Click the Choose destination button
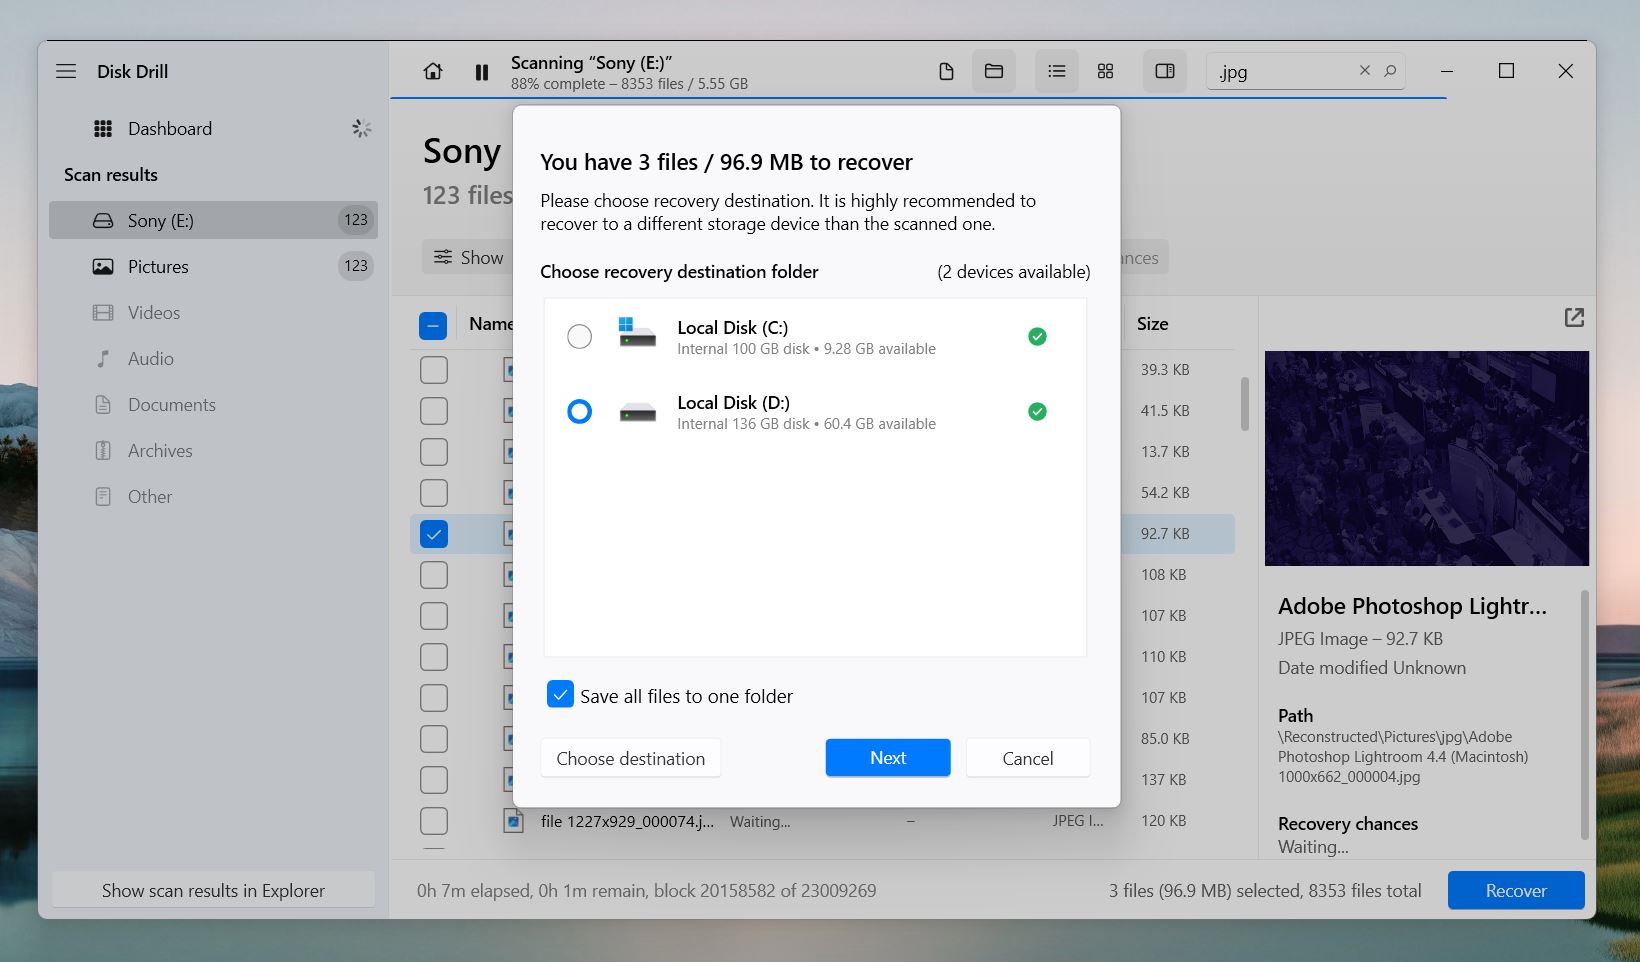This screenshot has height=962, width=1640. 631,758
